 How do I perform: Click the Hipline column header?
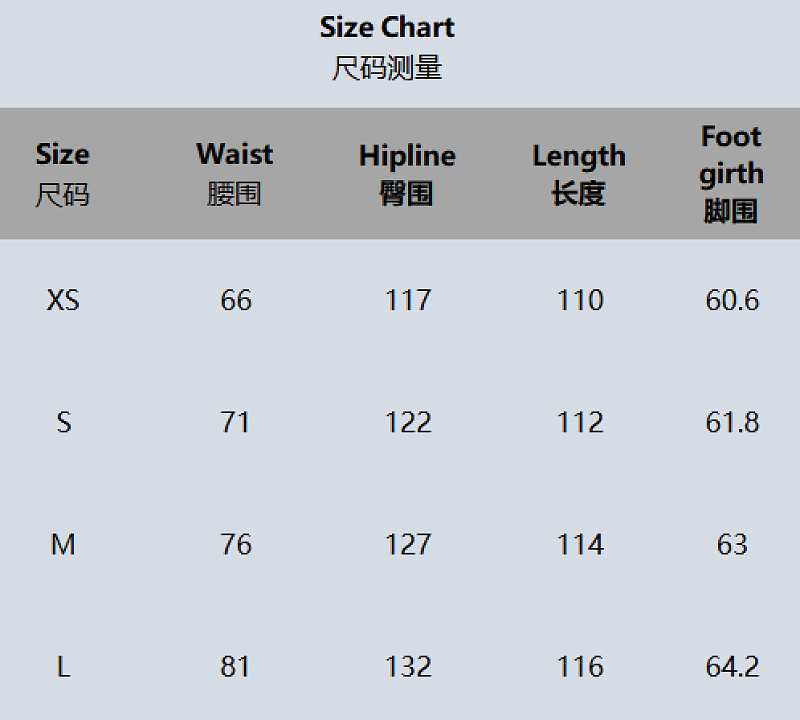pos(407,174)
